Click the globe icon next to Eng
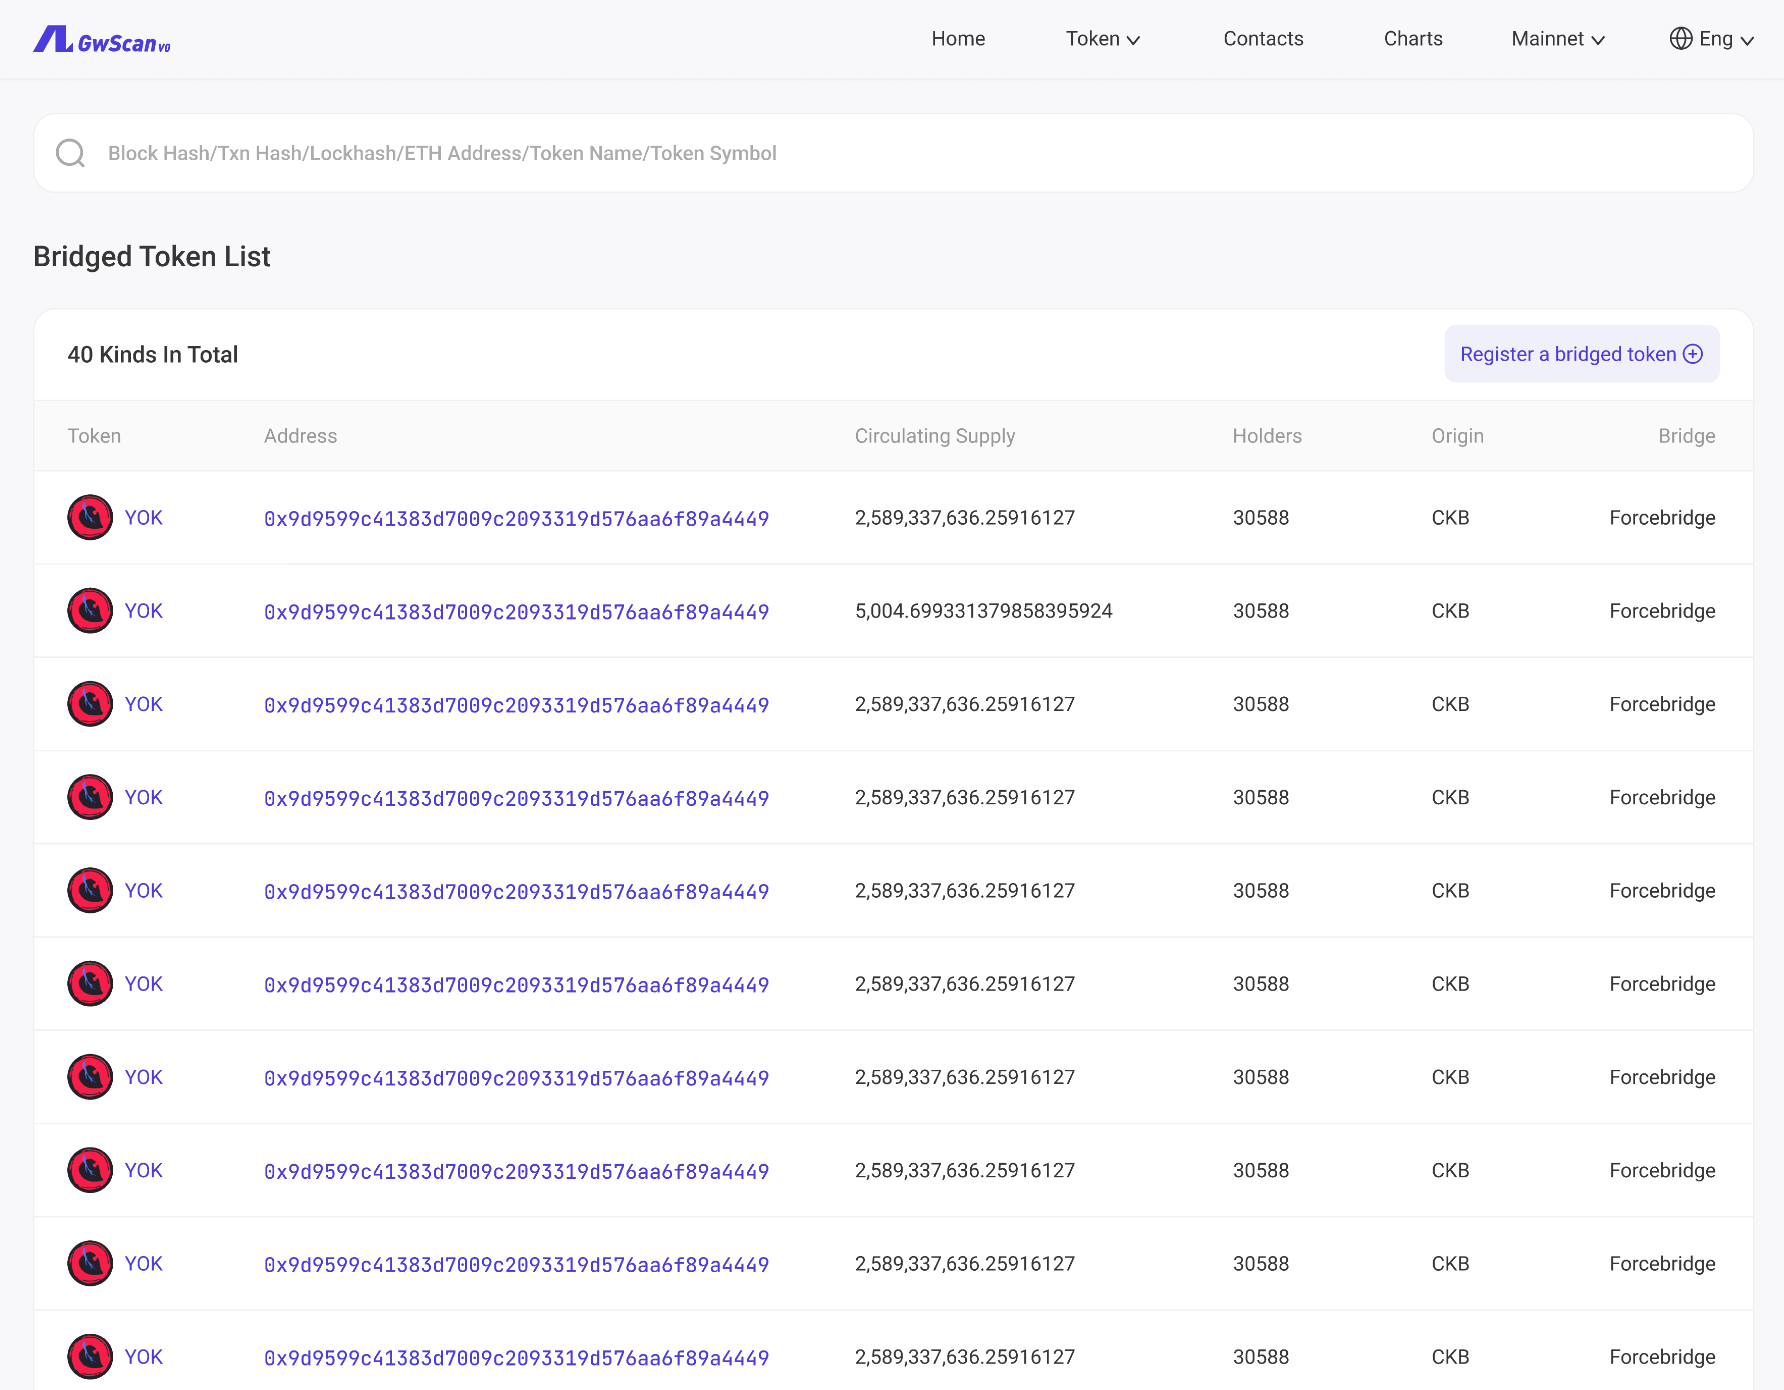Screen dimensions: 1784x1390 point(1680,39)
